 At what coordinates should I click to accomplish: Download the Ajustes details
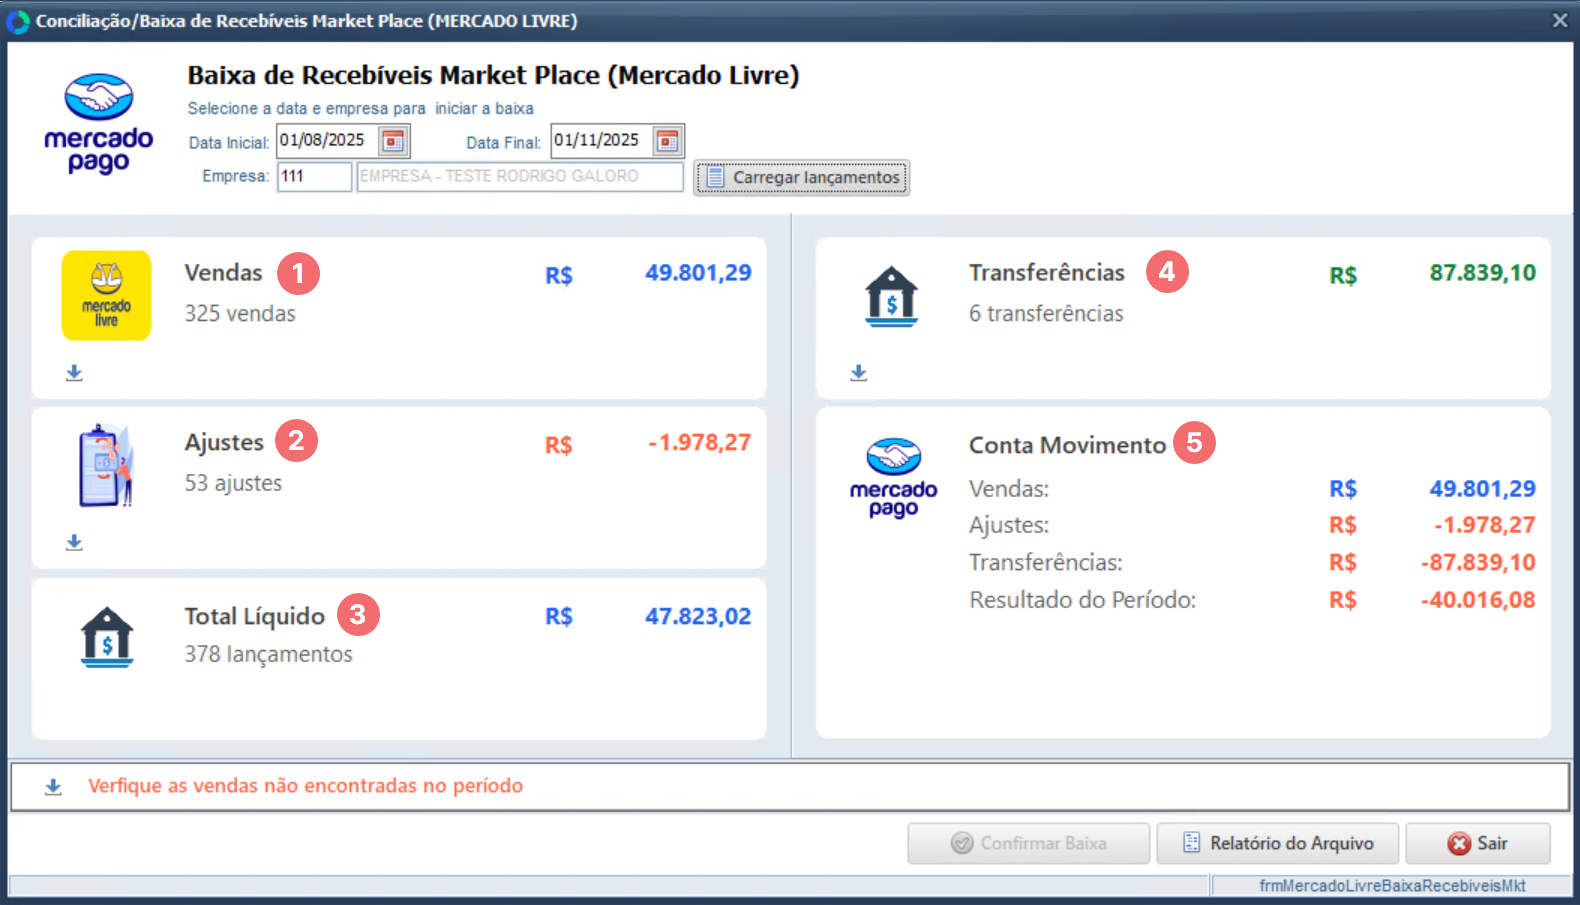point(74,543)
